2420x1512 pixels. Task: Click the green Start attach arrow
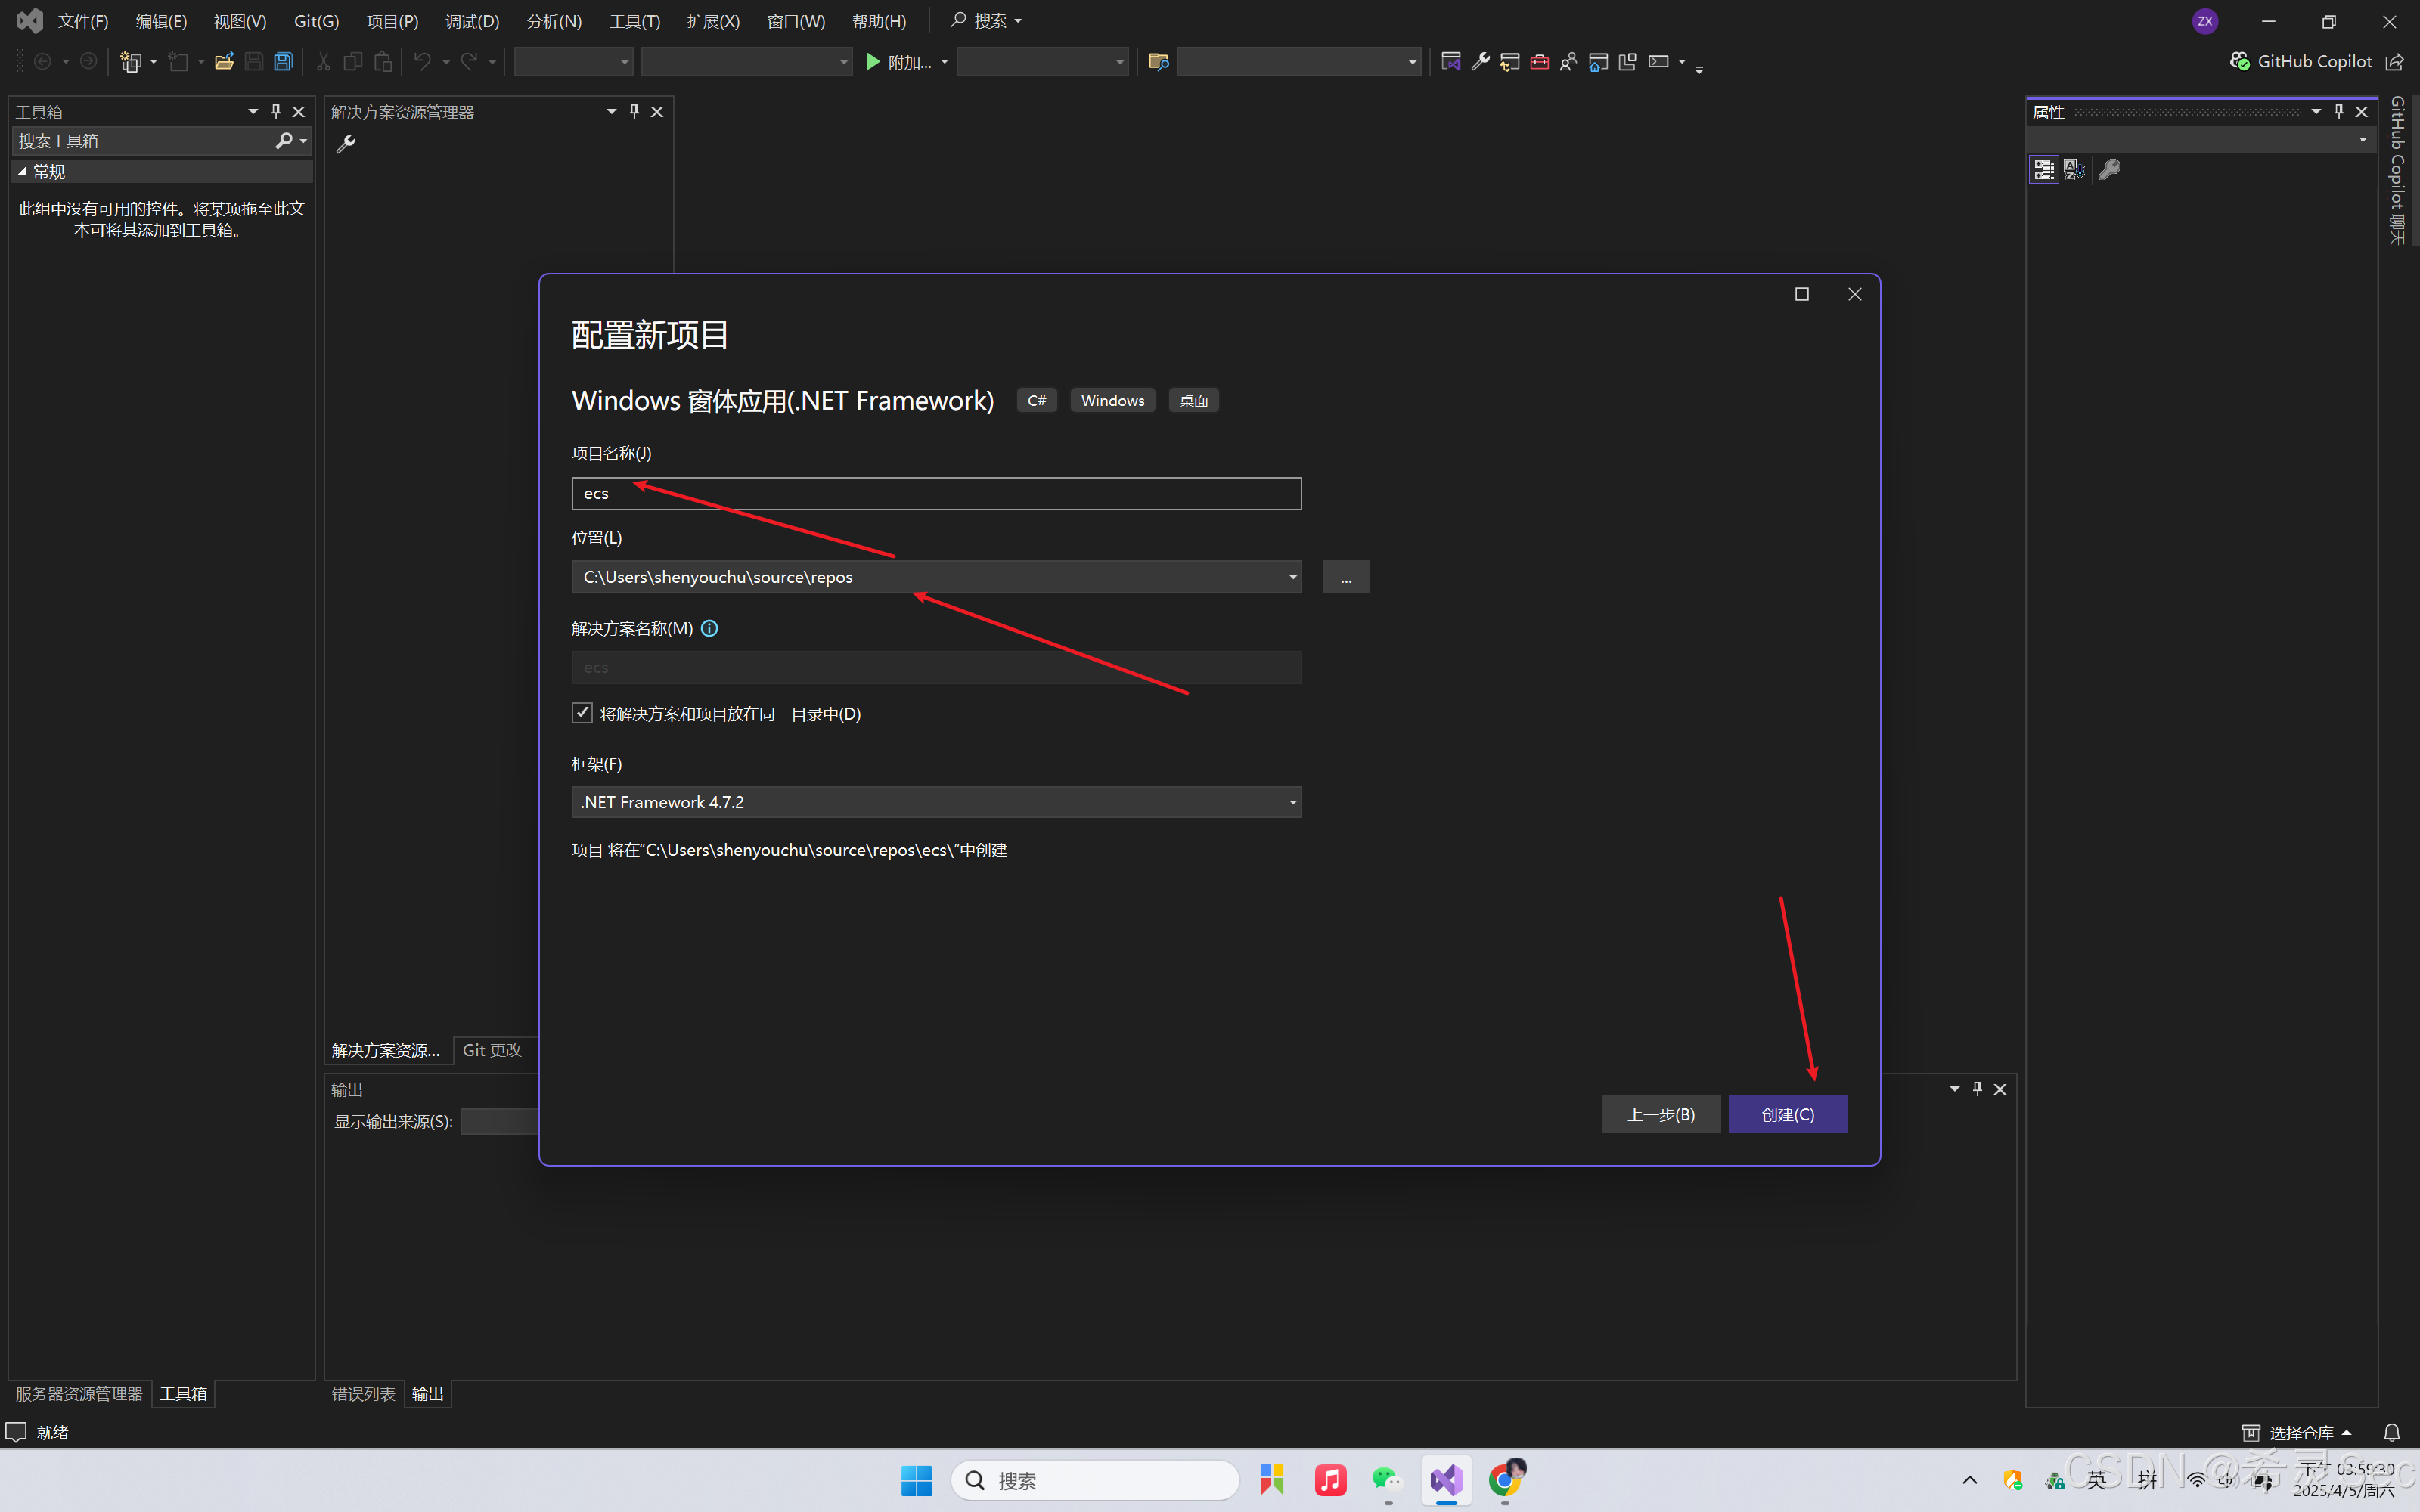click(872, 62)
